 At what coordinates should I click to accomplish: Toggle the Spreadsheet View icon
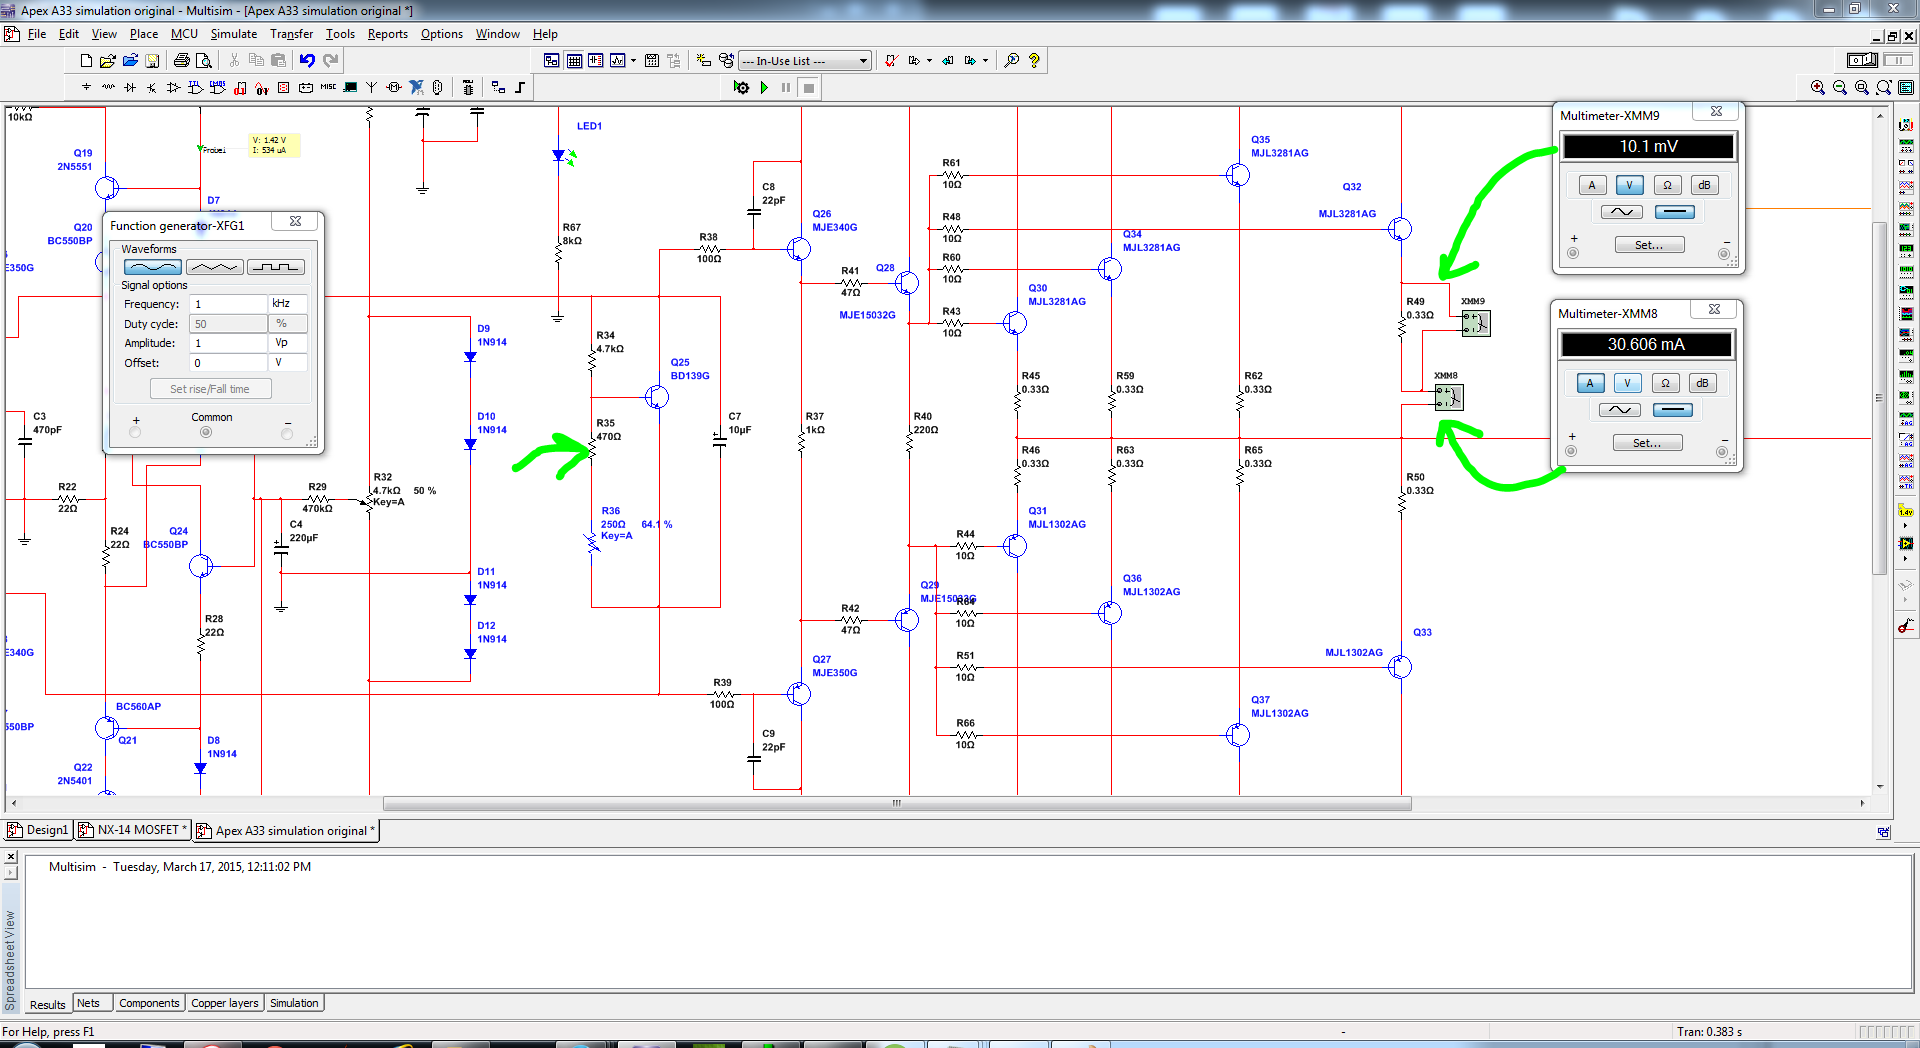(x=574, y=61)
